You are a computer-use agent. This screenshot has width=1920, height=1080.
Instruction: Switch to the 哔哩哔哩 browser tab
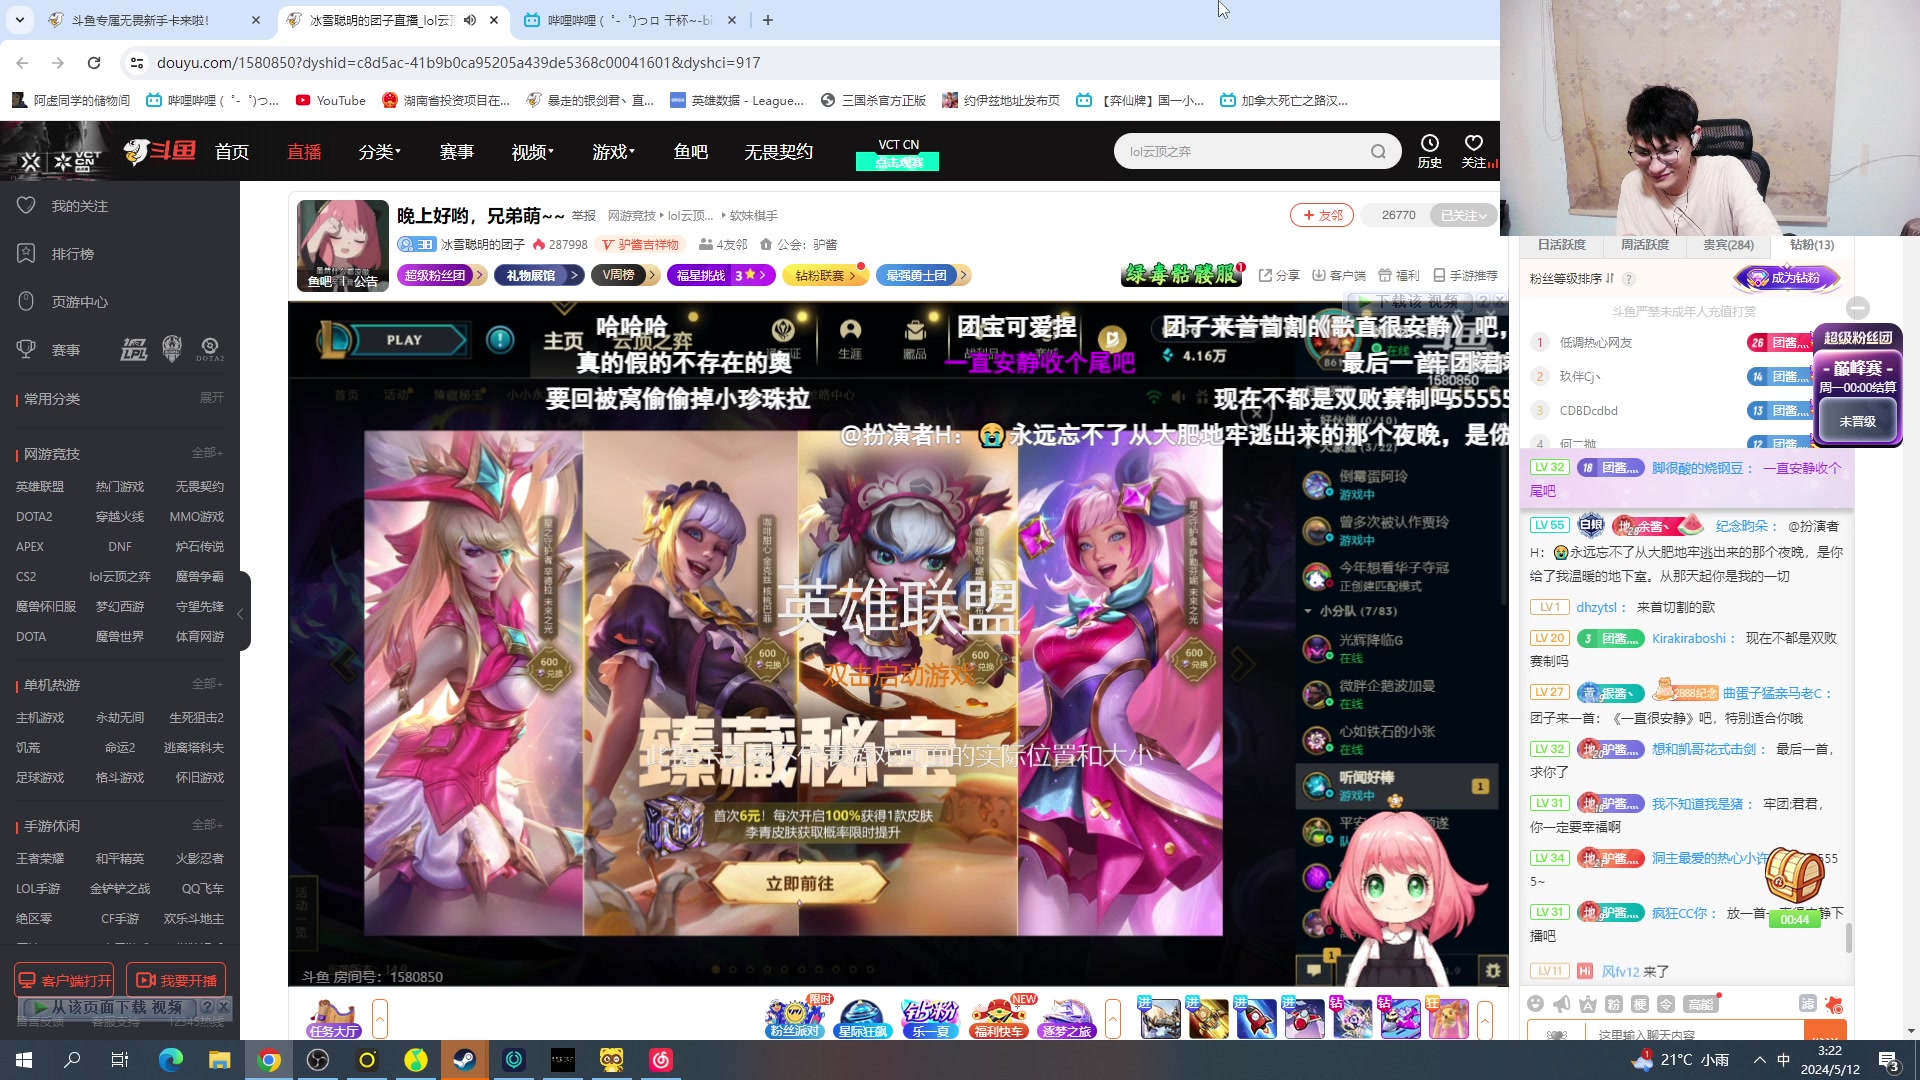tap(630, 20)
